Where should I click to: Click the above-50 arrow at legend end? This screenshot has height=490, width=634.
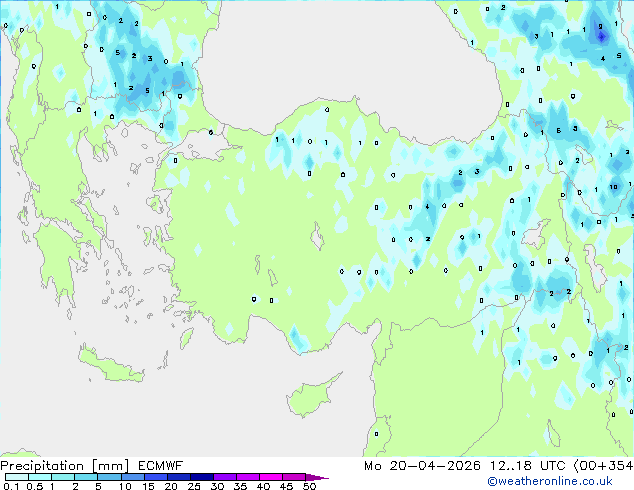(317, 477)
